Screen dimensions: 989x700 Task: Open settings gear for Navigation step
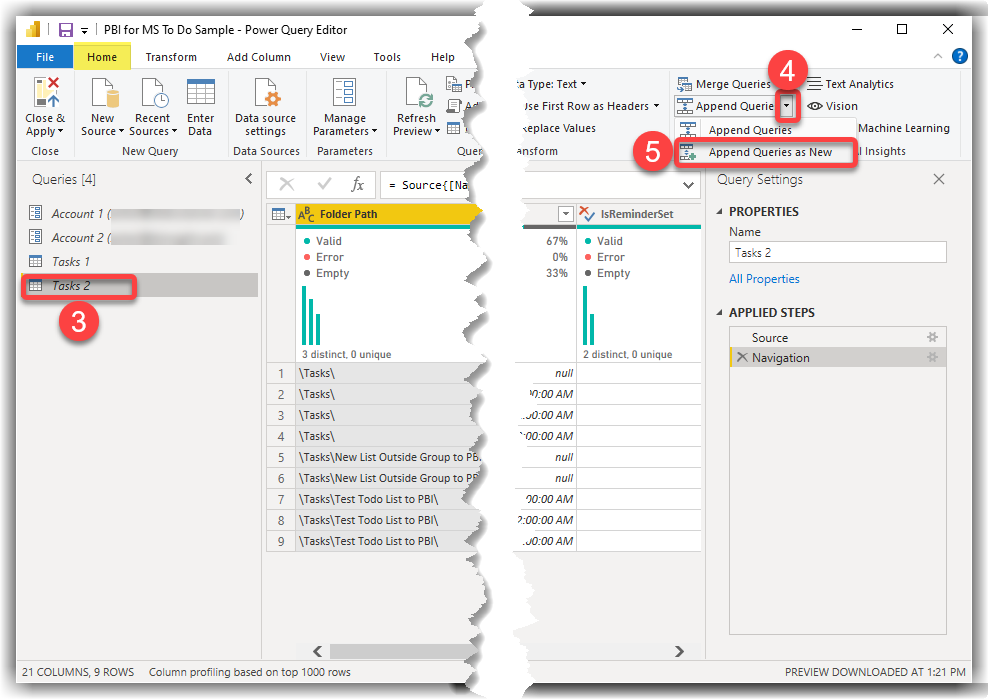click(932, 358)
